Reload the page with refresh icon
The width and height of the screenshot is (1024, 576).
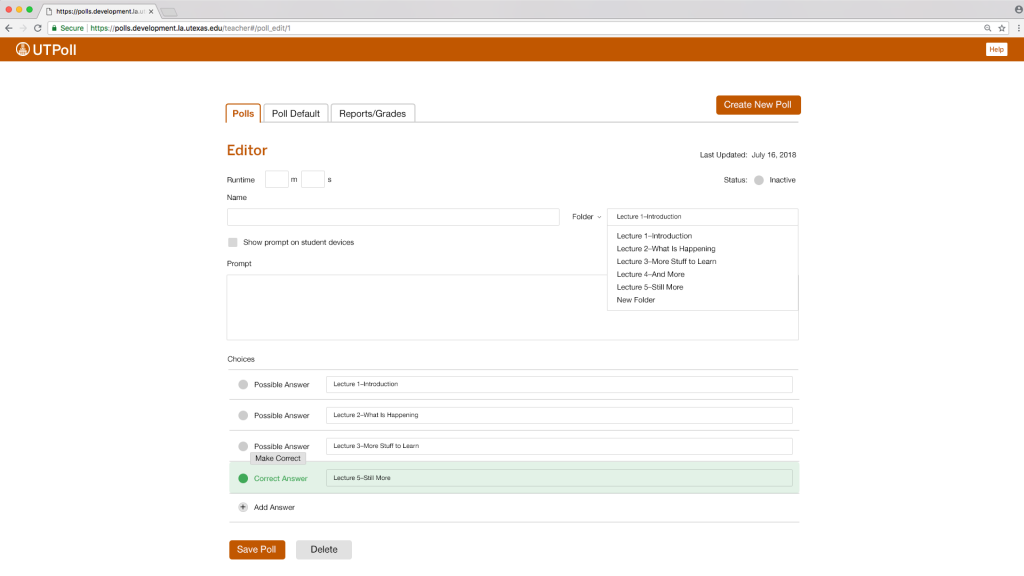pyautogui.click(x=37, y=28)
